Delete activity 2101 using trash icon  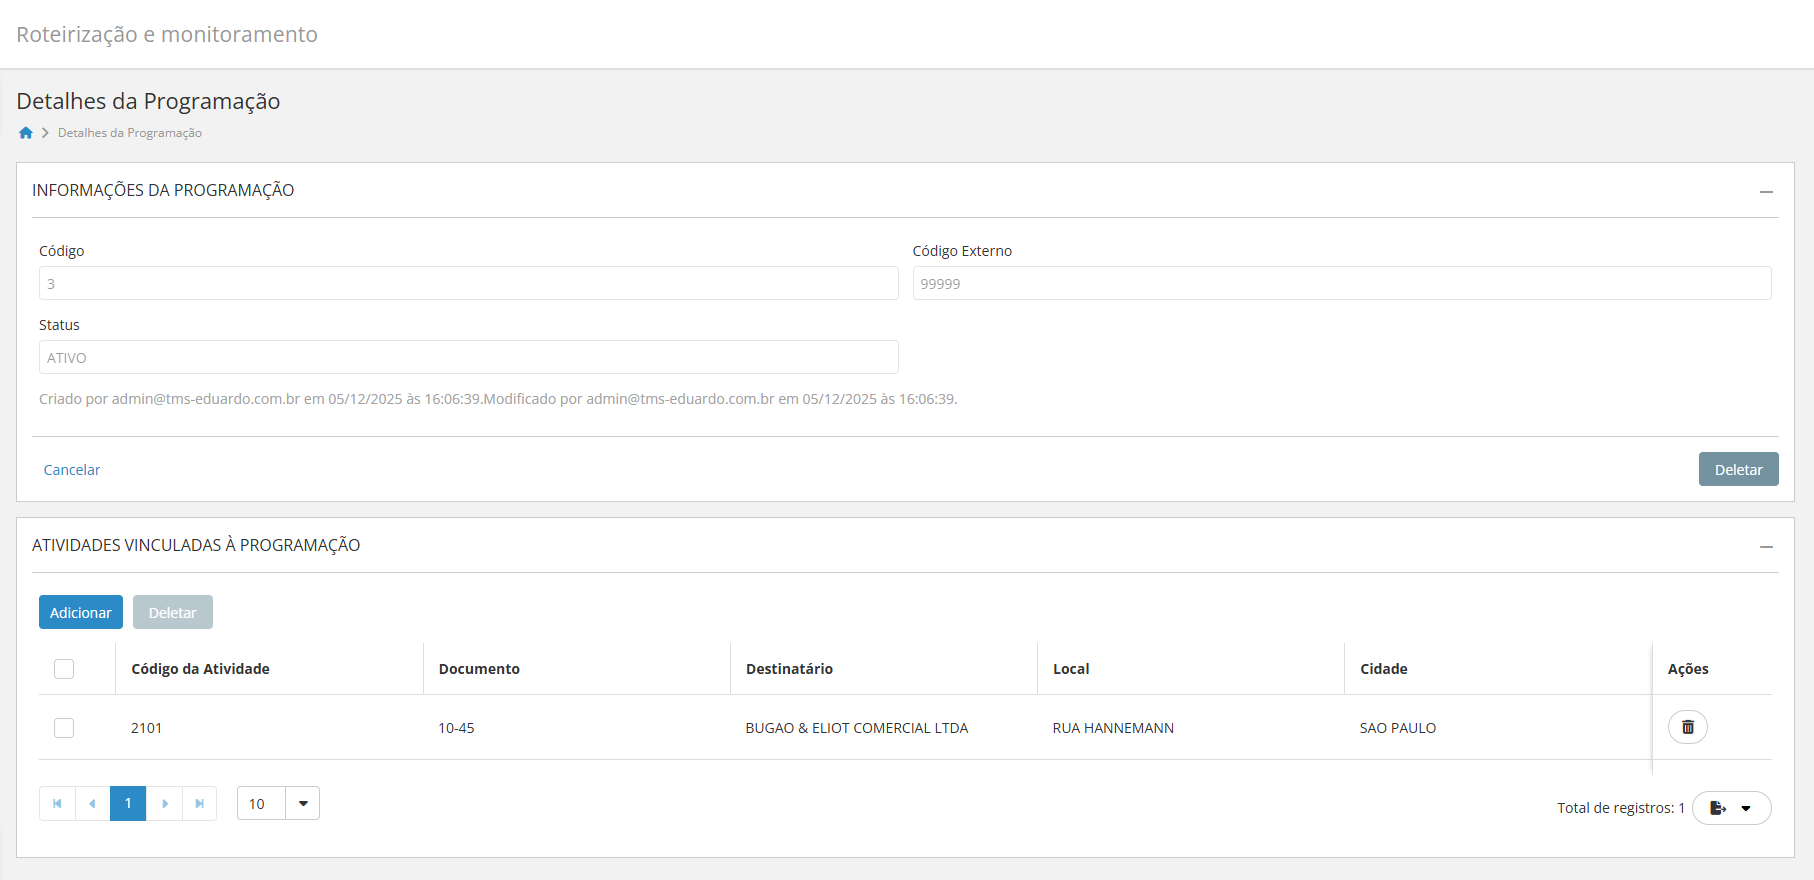click(1687, 727)
